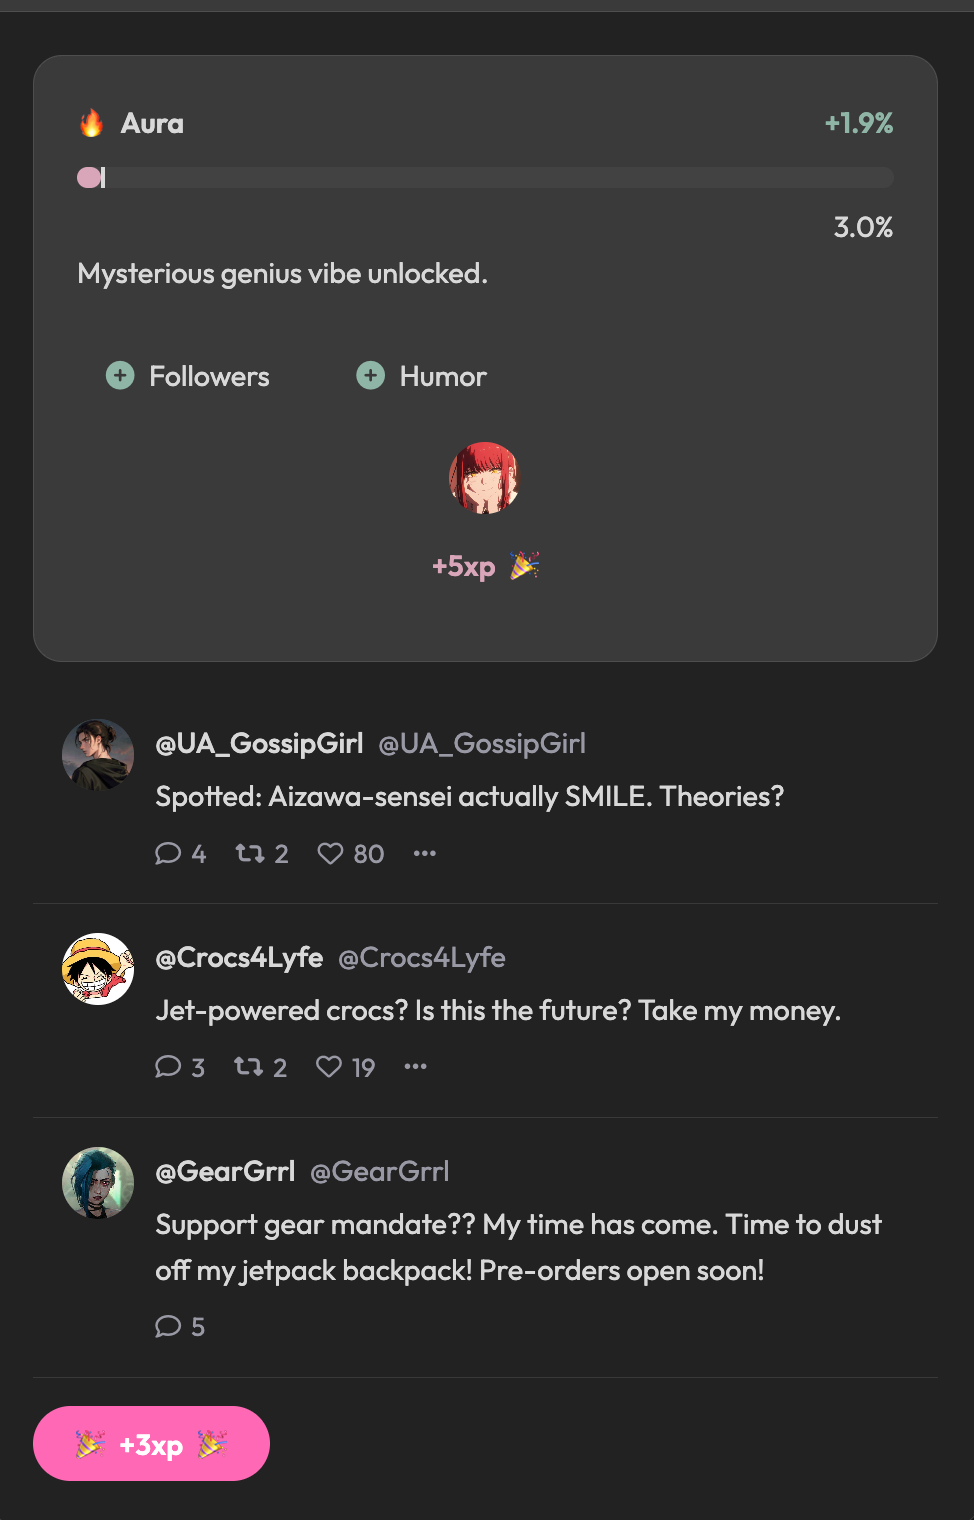This screenshot has height=1520, width=974.
Task: Click the plus icon next to Humor
Action: point(371,376)
